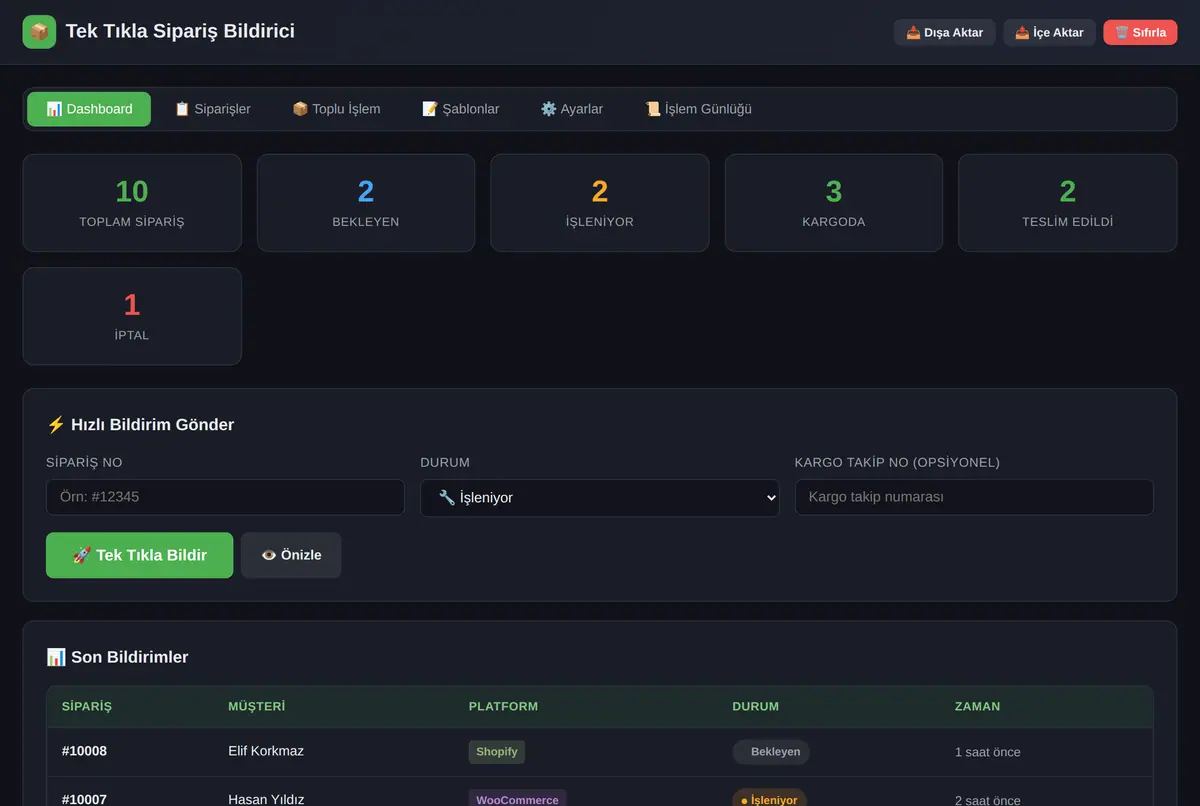This screenshot has width=1200, height=806.
Task: Click the Kargoda stat card
Action: tap(834, 203)
